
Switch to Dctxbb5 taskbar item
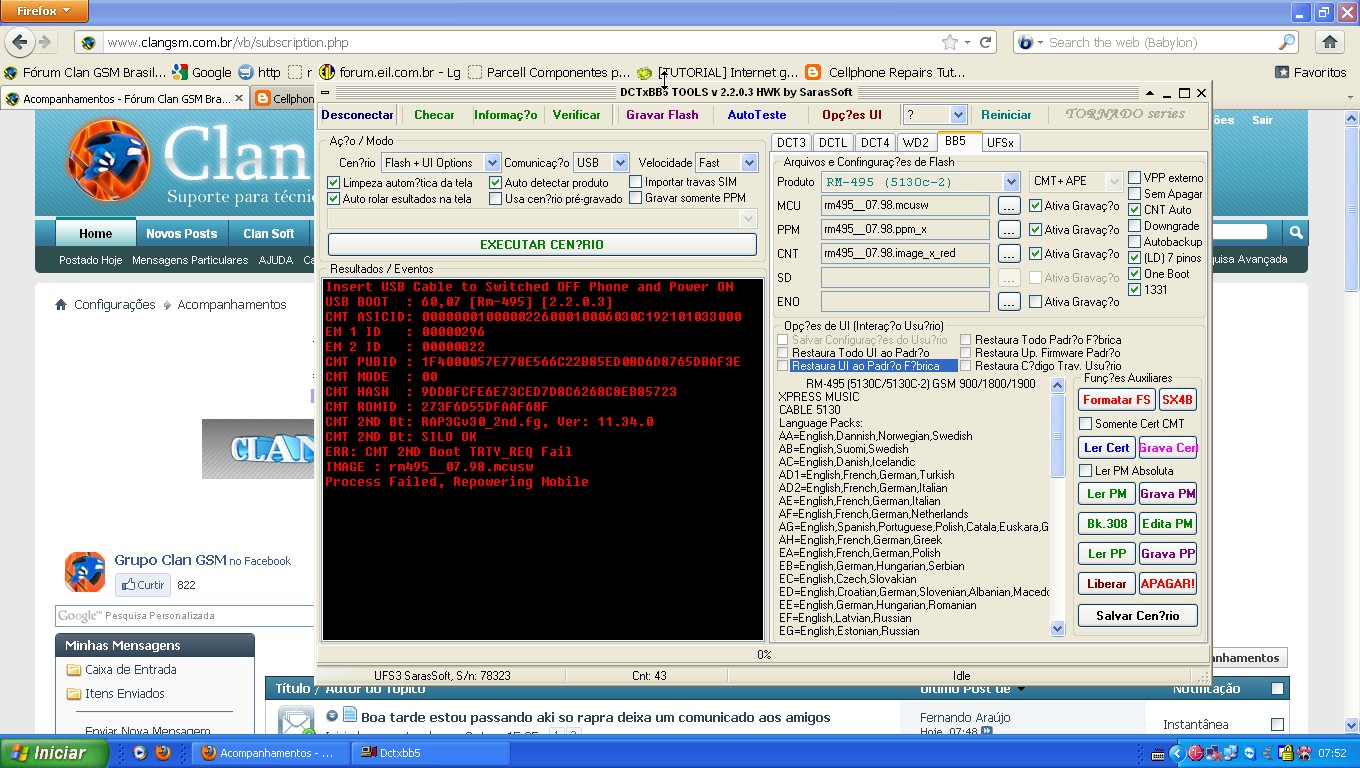(x=430, y=753)
